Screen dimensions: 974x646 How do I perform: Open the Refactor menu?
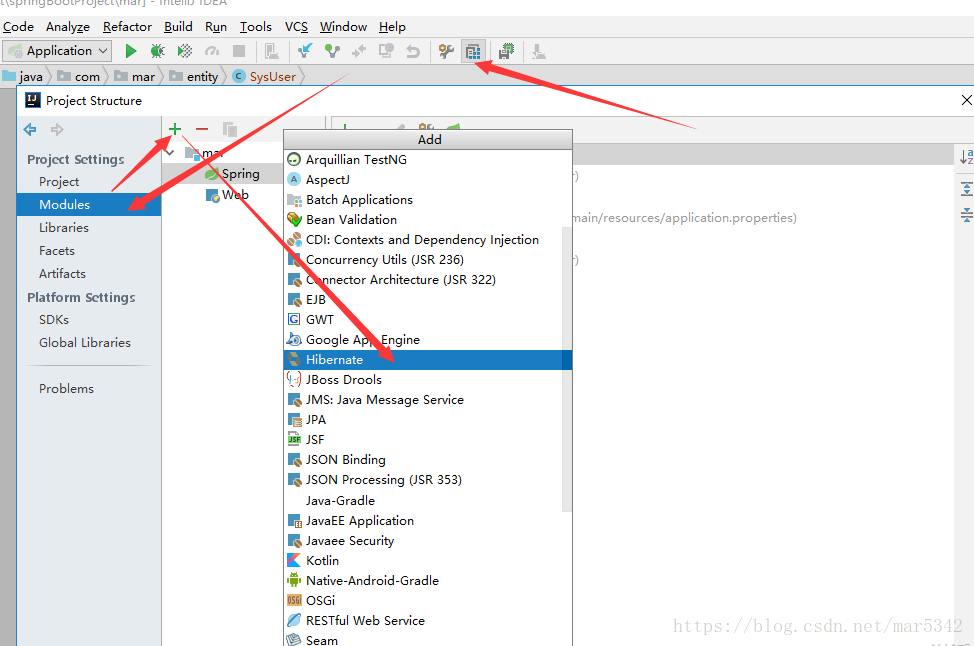click(127, 27)
